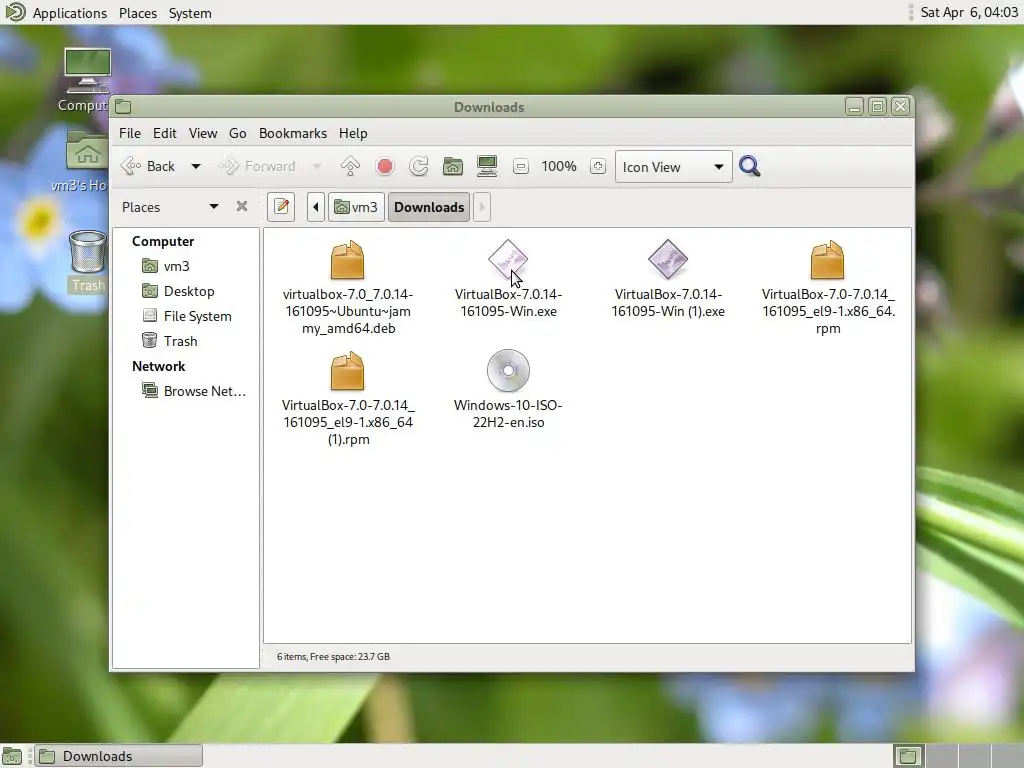The image size is (1024, 768).
Task: Open the Bookmarks menu
Action: tap(293, 133)
